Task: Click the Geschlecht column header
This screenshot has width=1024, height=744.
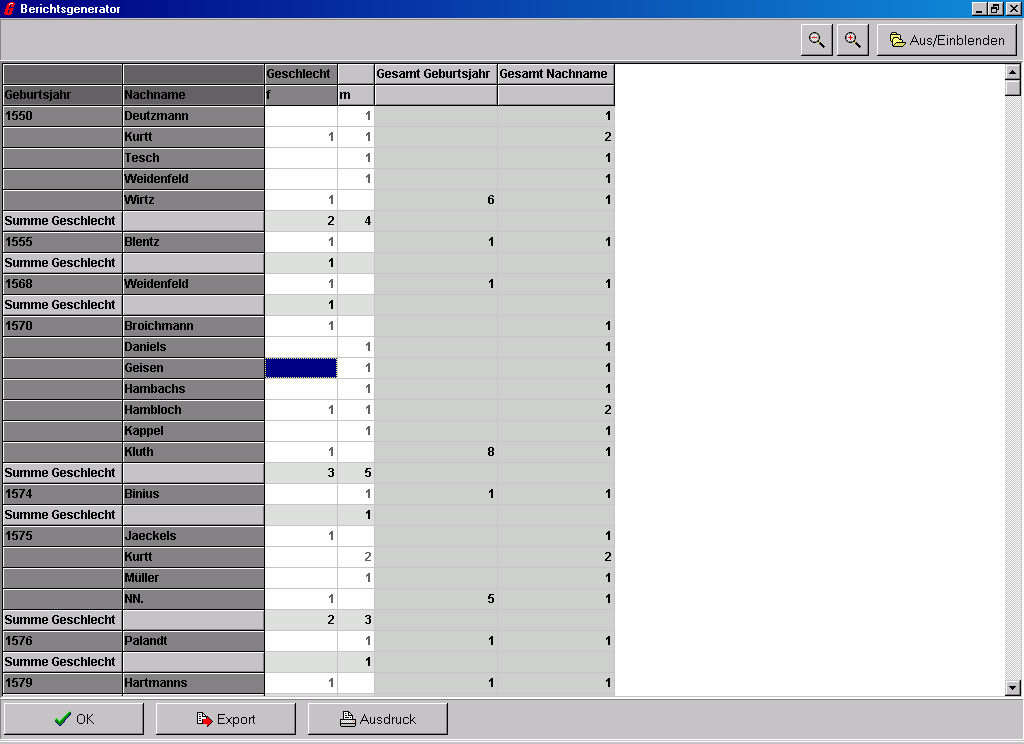Action: (300, 74)
